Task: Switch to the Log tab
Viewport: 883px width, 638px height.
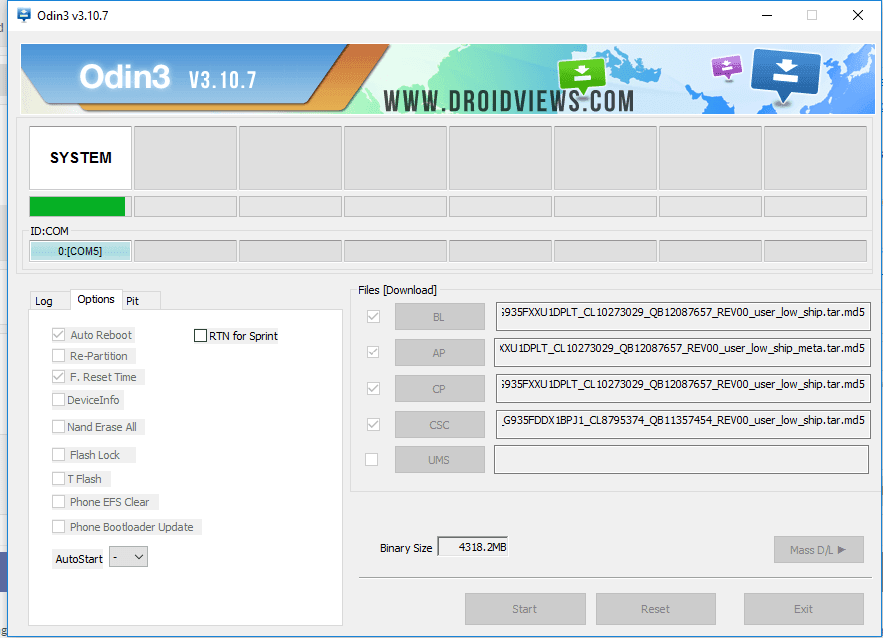Action: (x=44, y=301)
